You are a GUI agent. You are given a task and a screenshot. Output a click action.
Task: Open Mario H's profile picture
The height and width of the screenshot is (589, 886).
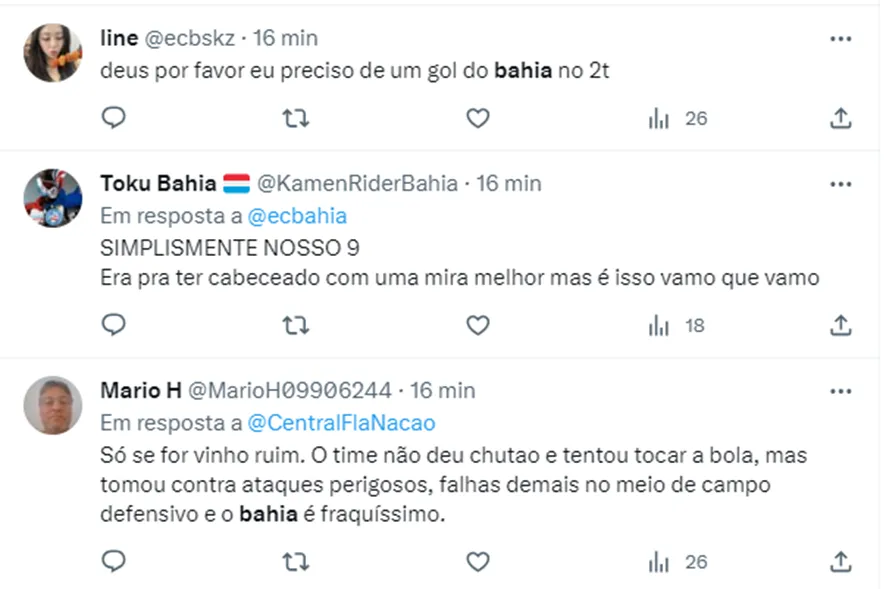click(x=53, y=405)
